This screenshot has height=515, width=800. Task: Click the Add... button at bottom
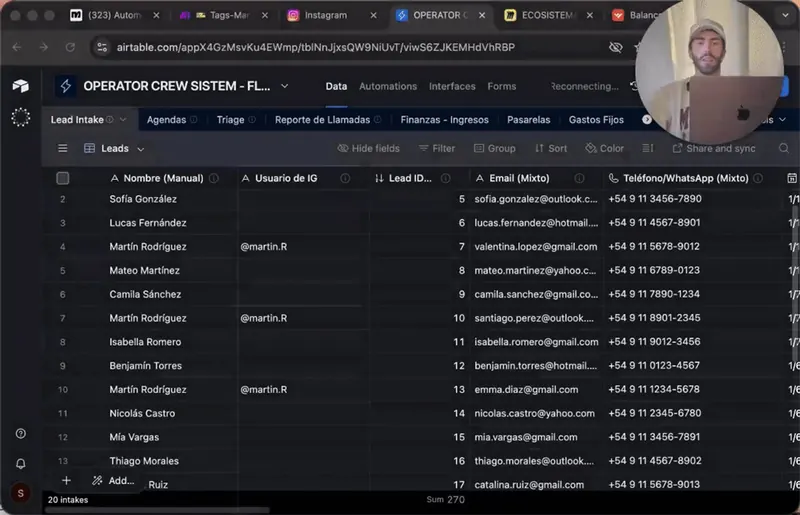[x=113, y=480]
